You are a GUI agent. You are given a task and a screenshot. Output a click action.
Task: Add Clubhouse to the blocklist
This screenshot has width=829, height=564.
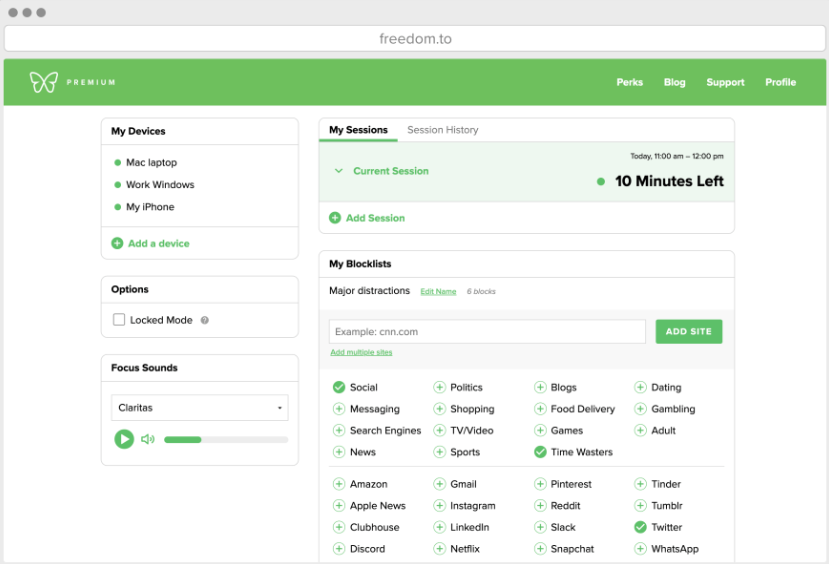click(339, 527)
